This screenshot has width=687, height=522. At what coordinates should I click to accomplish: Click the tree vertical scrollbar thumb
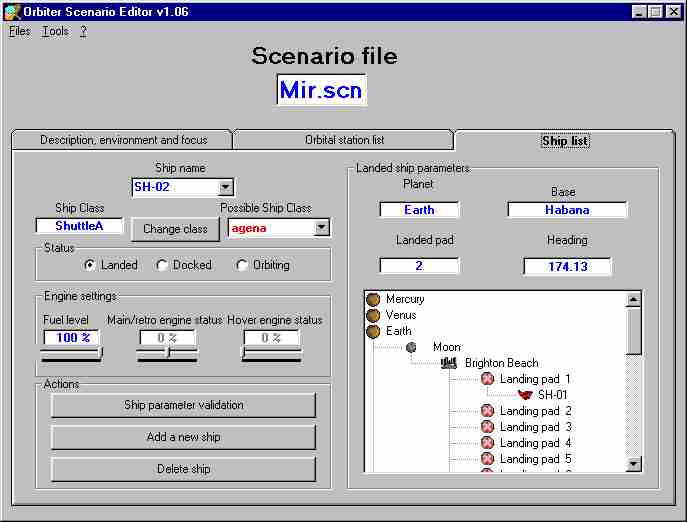(634, 331)
